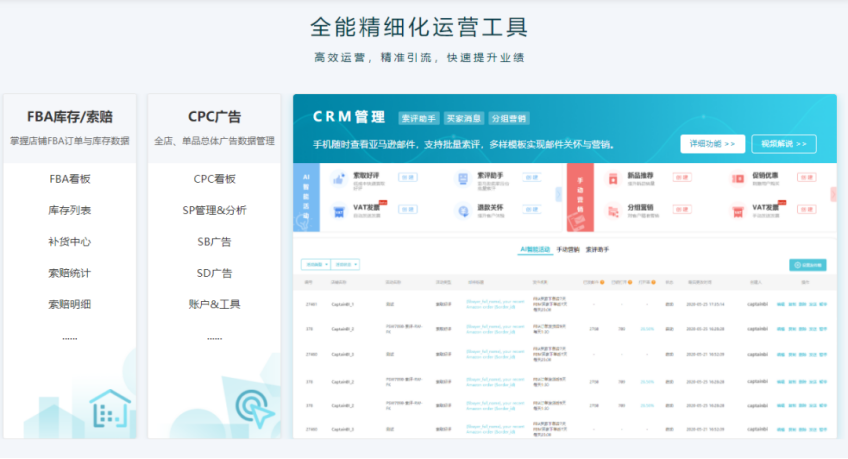Image resolution: width=848 pixels, height=459 pixels.
Task: Open SP管理&分析 in the CPC card
Action: [x=214, y=210]
